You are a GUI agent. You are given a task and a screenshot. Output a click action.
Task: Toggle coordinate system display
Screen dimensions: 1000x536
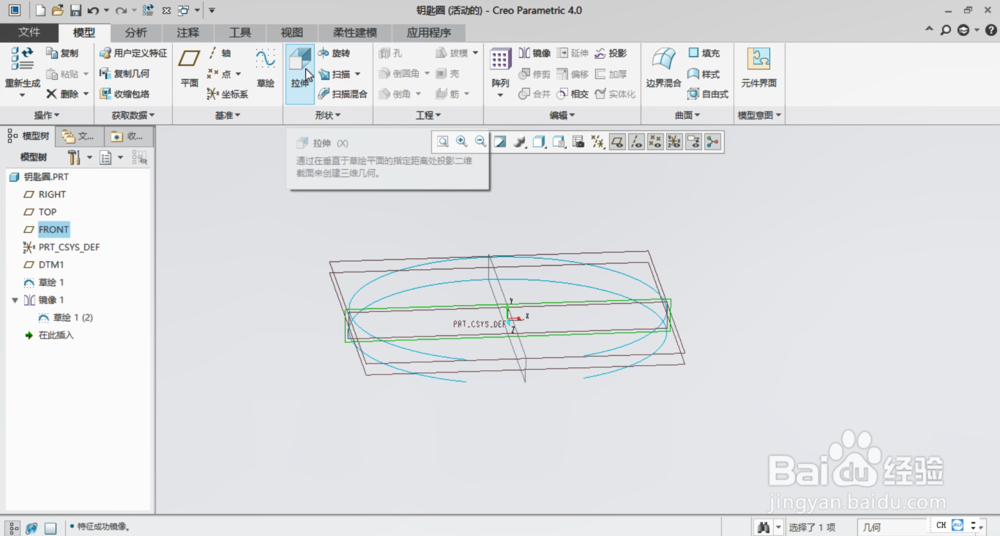pyautogui.click(x=674, y=142)
